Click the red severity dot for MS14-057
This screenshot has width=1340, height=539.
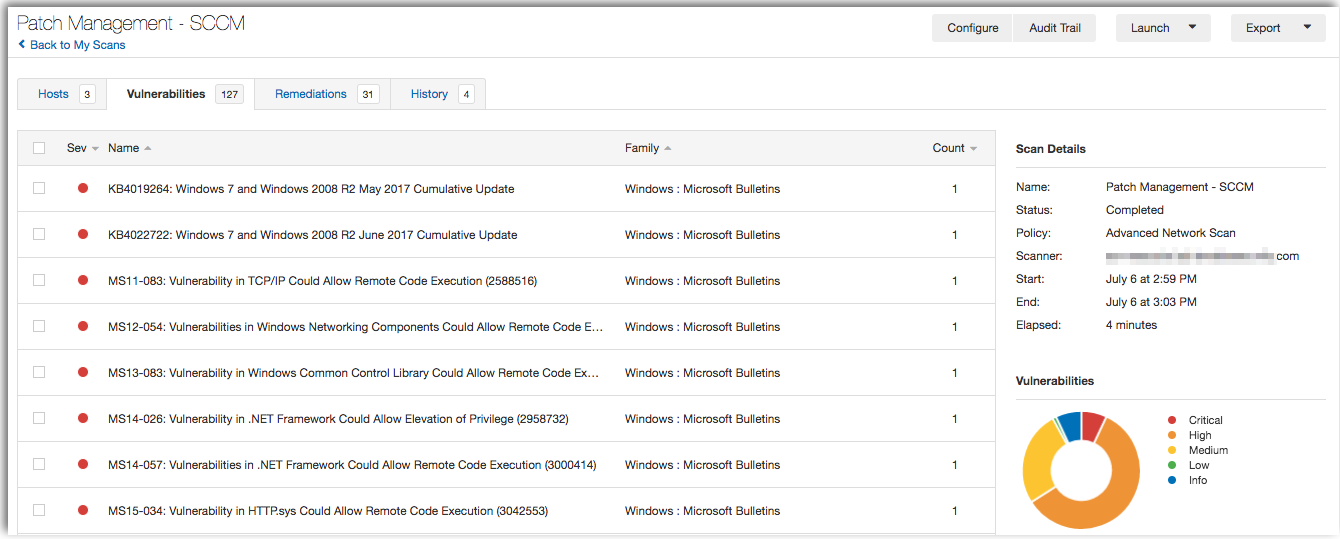pyautogui.click(x=83, y=464)
